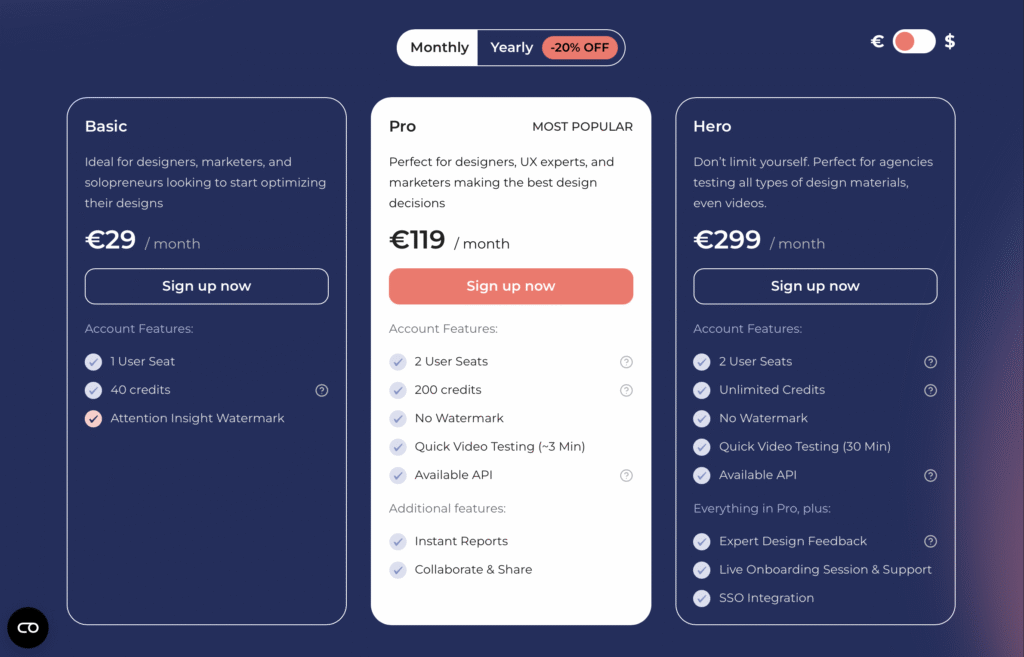The image size is (1024, 657).
Task: Click help icon beside Pro 2 User Seats
Action: pos(626,362)
